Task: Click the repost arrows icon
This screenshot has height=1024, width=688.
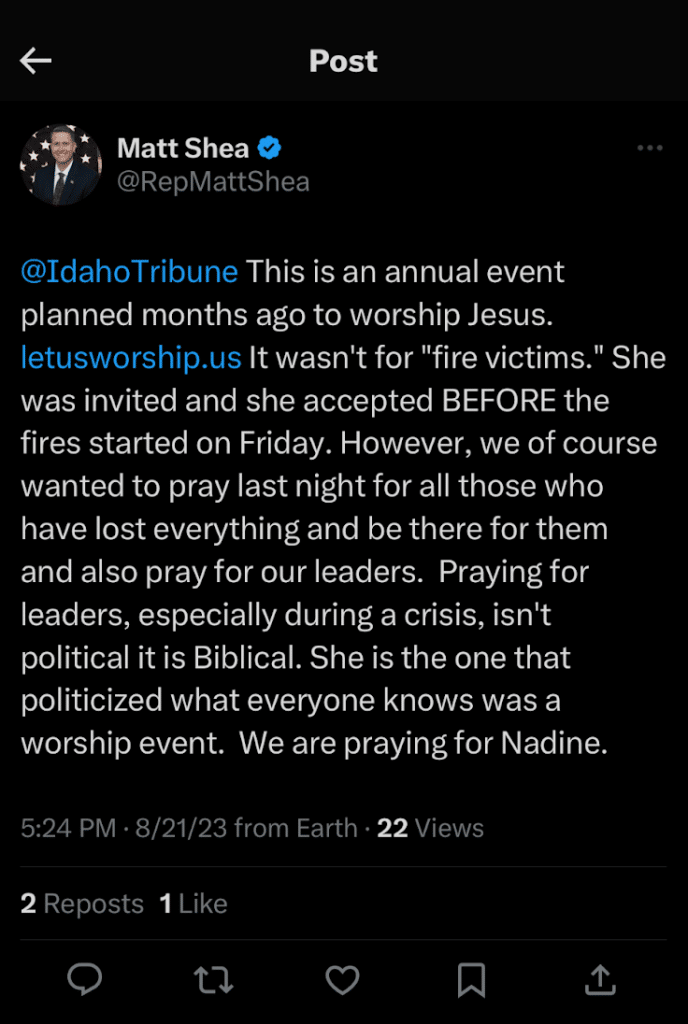Action: (213, 980)
